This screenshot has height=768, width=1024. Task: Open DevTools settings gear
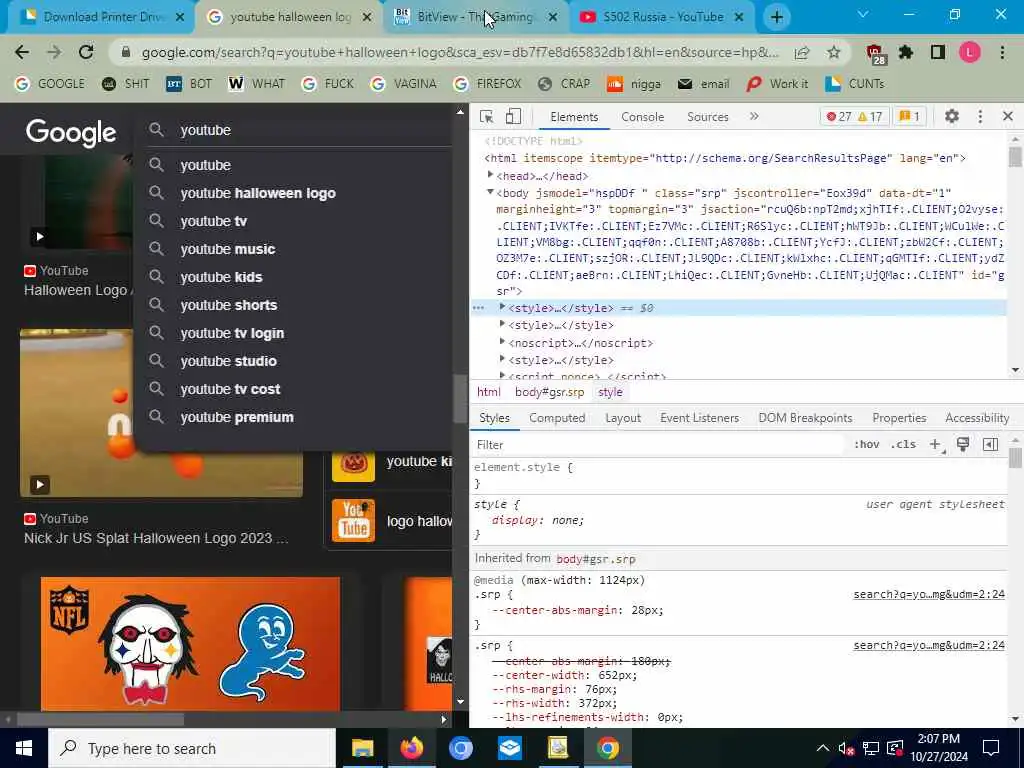pyautogui.click(x=952, y=116)
